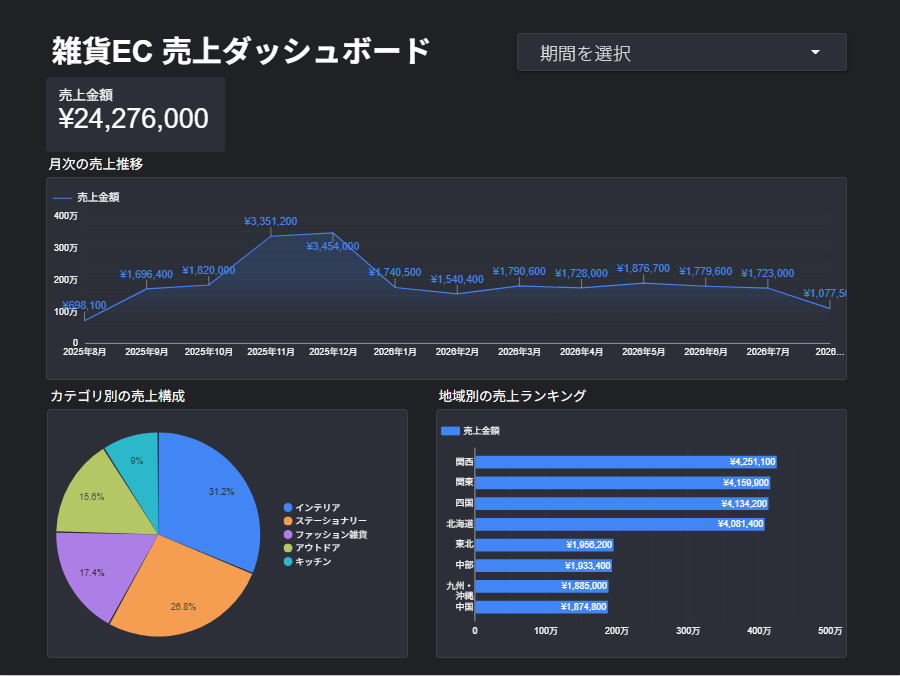Click the アウトドア legend color dot

[x=288, y=548]
